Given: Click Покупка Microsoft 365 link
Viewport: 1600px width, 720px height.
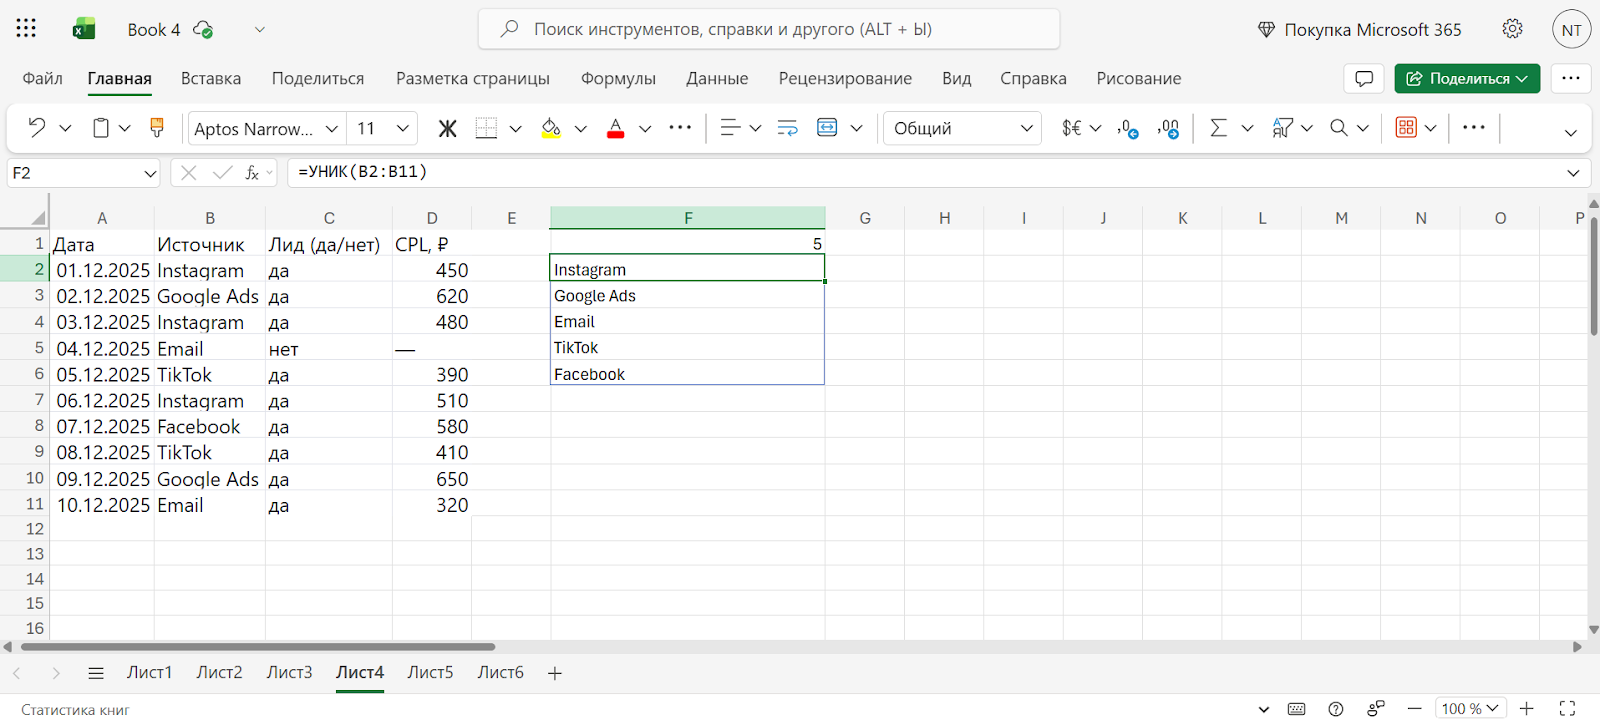Looking at the screenshot, I should 1360,30.
